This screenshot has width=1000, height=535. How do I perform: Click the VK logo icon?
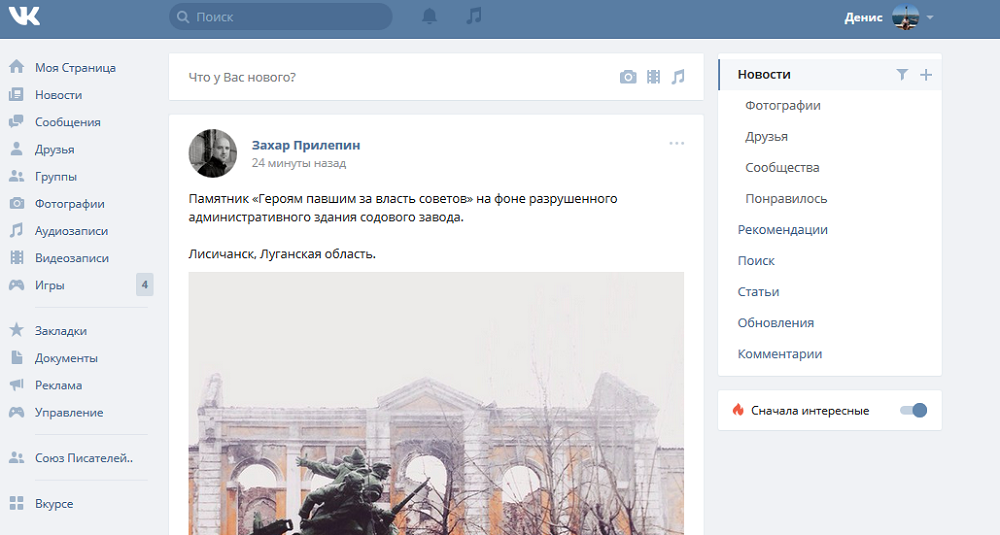(26, 17)
